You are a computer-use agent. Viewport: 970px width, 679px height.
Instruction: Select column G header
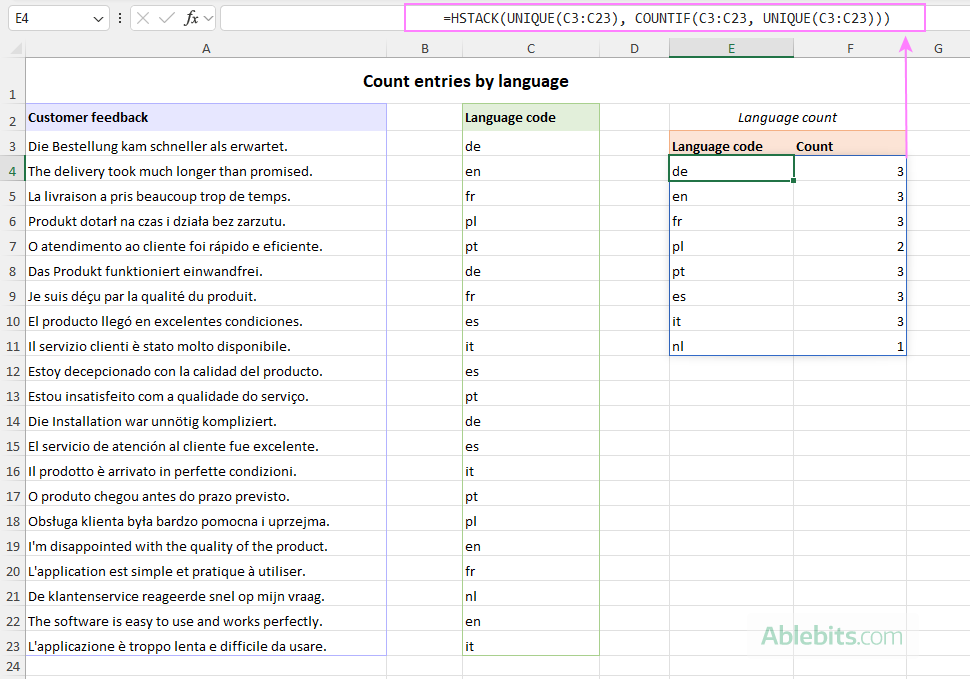938,48
